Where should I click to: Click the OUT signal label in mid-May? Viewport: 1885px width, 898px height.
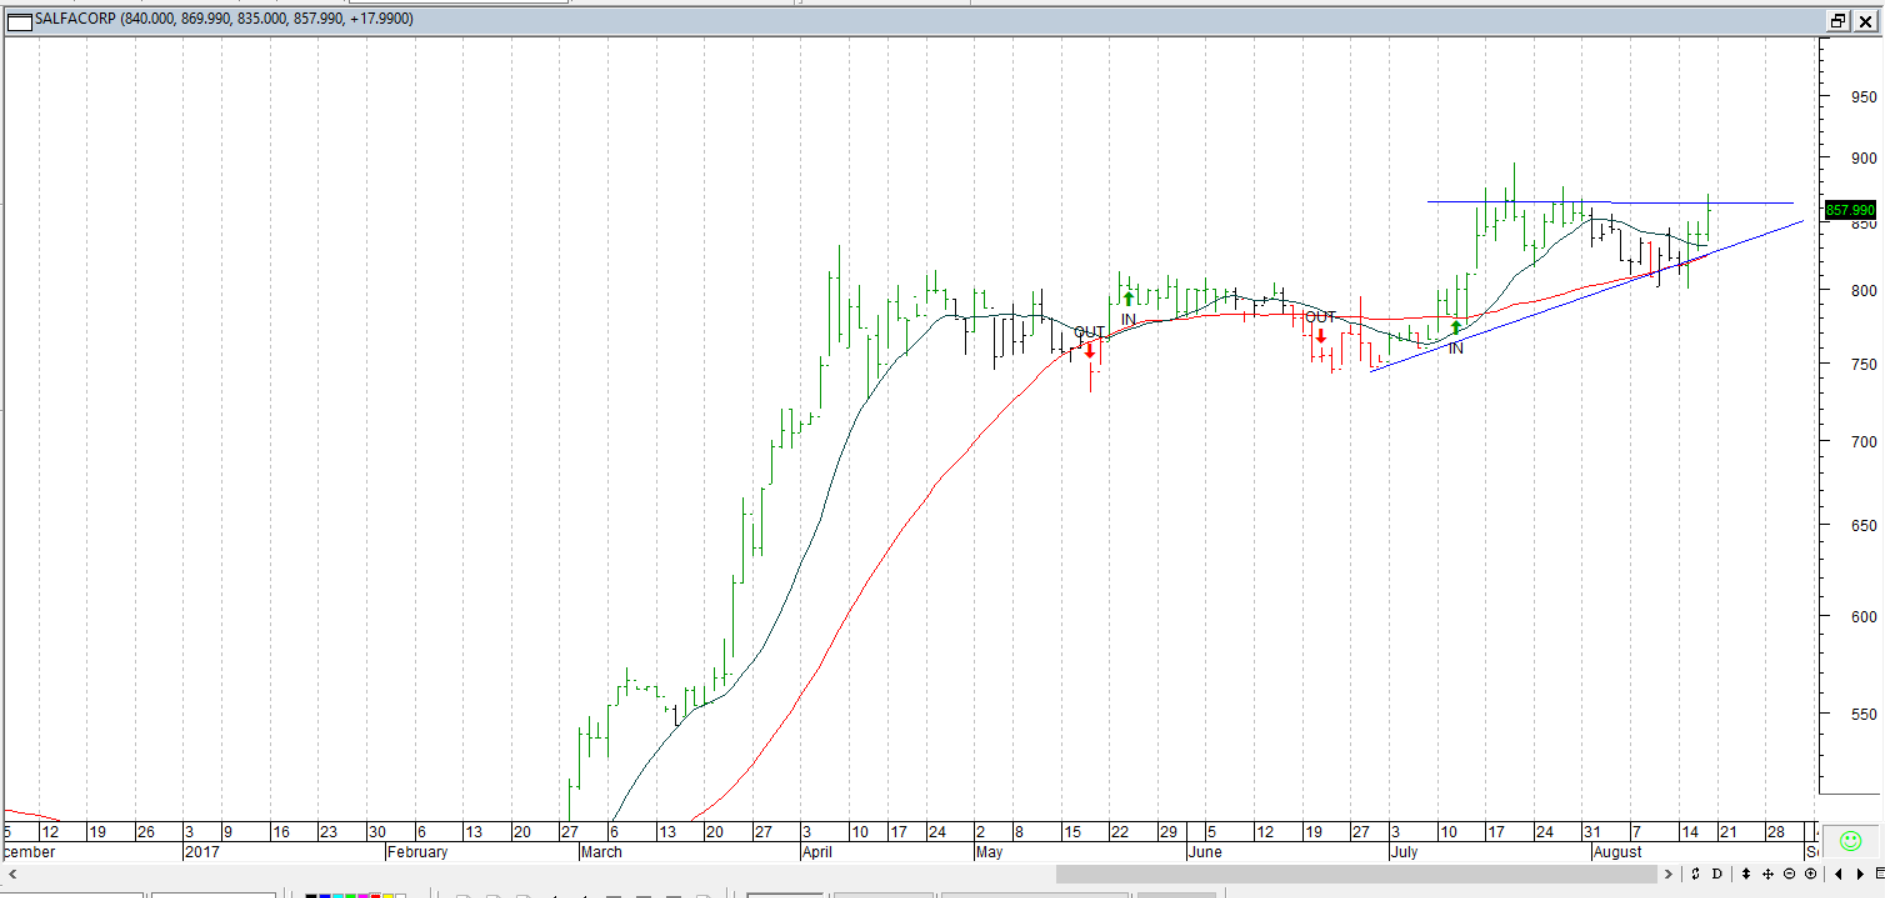click(1089, 332)
